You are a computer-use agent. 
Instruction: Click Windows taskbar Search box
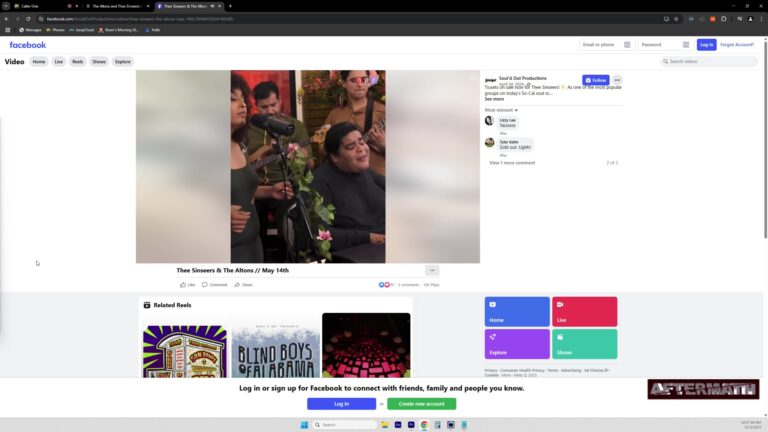click(345, 425)
